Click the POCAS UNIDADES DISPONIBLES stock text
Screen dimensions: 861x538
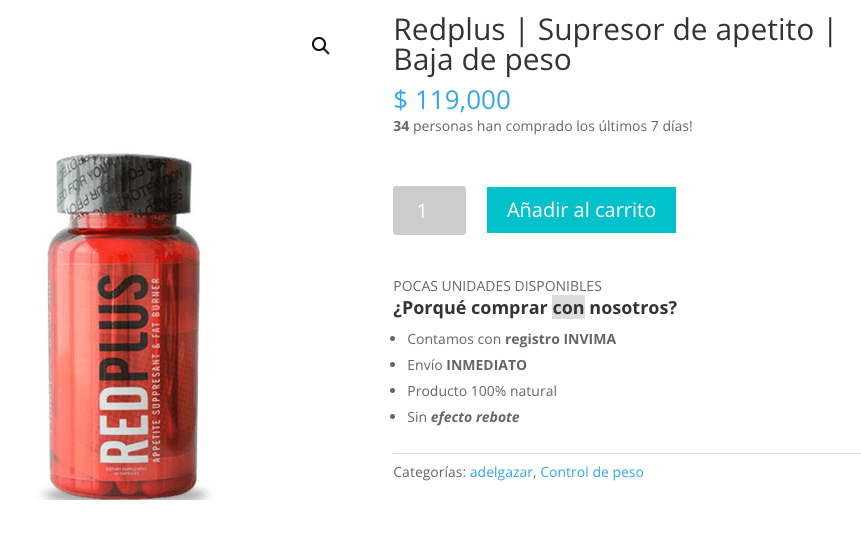click(497, 286)
